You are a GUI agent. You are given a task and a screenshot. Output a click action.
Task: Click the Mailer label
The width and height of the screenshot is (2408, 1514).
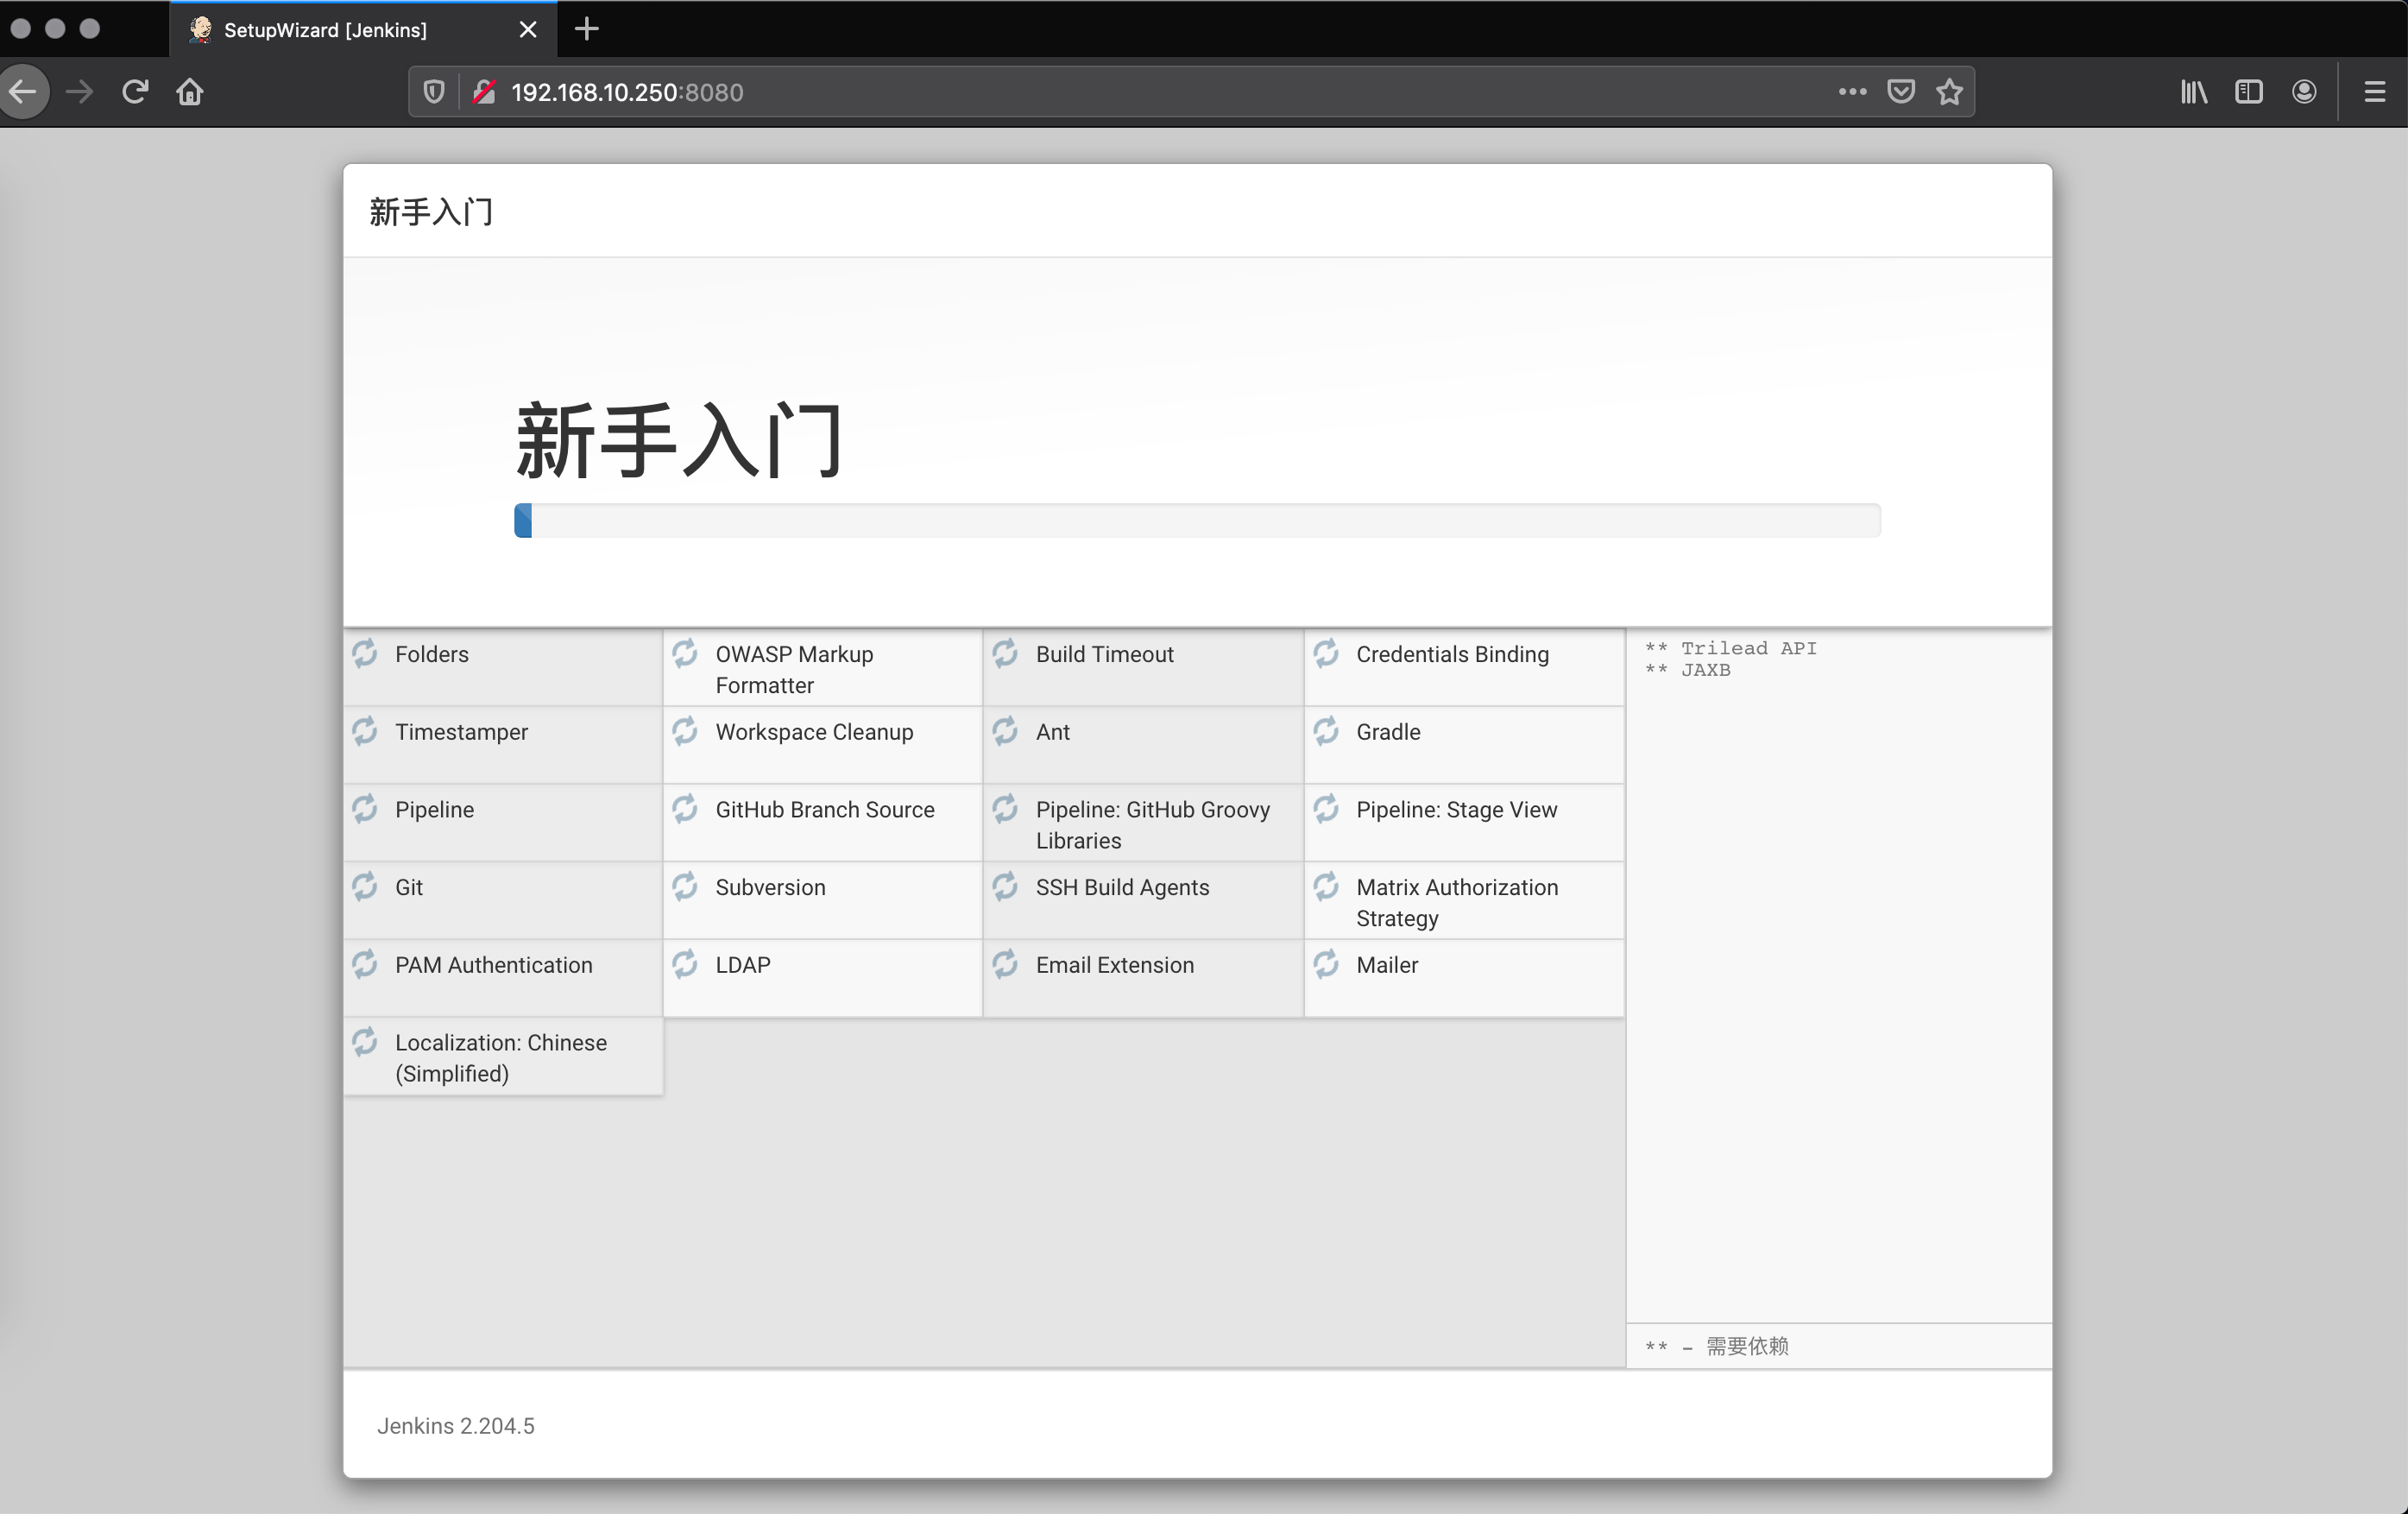click(1387, 965)
